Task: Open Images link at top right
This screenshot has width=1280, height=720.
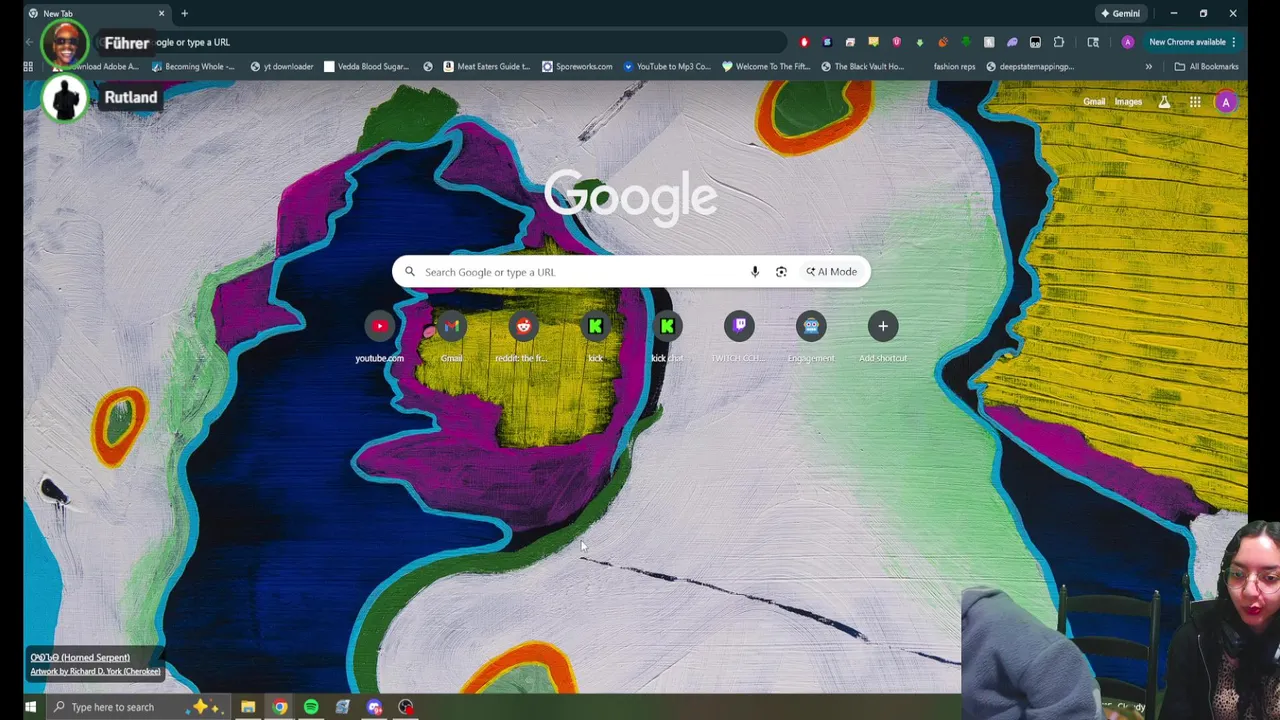Action: tap(1128, 102)
